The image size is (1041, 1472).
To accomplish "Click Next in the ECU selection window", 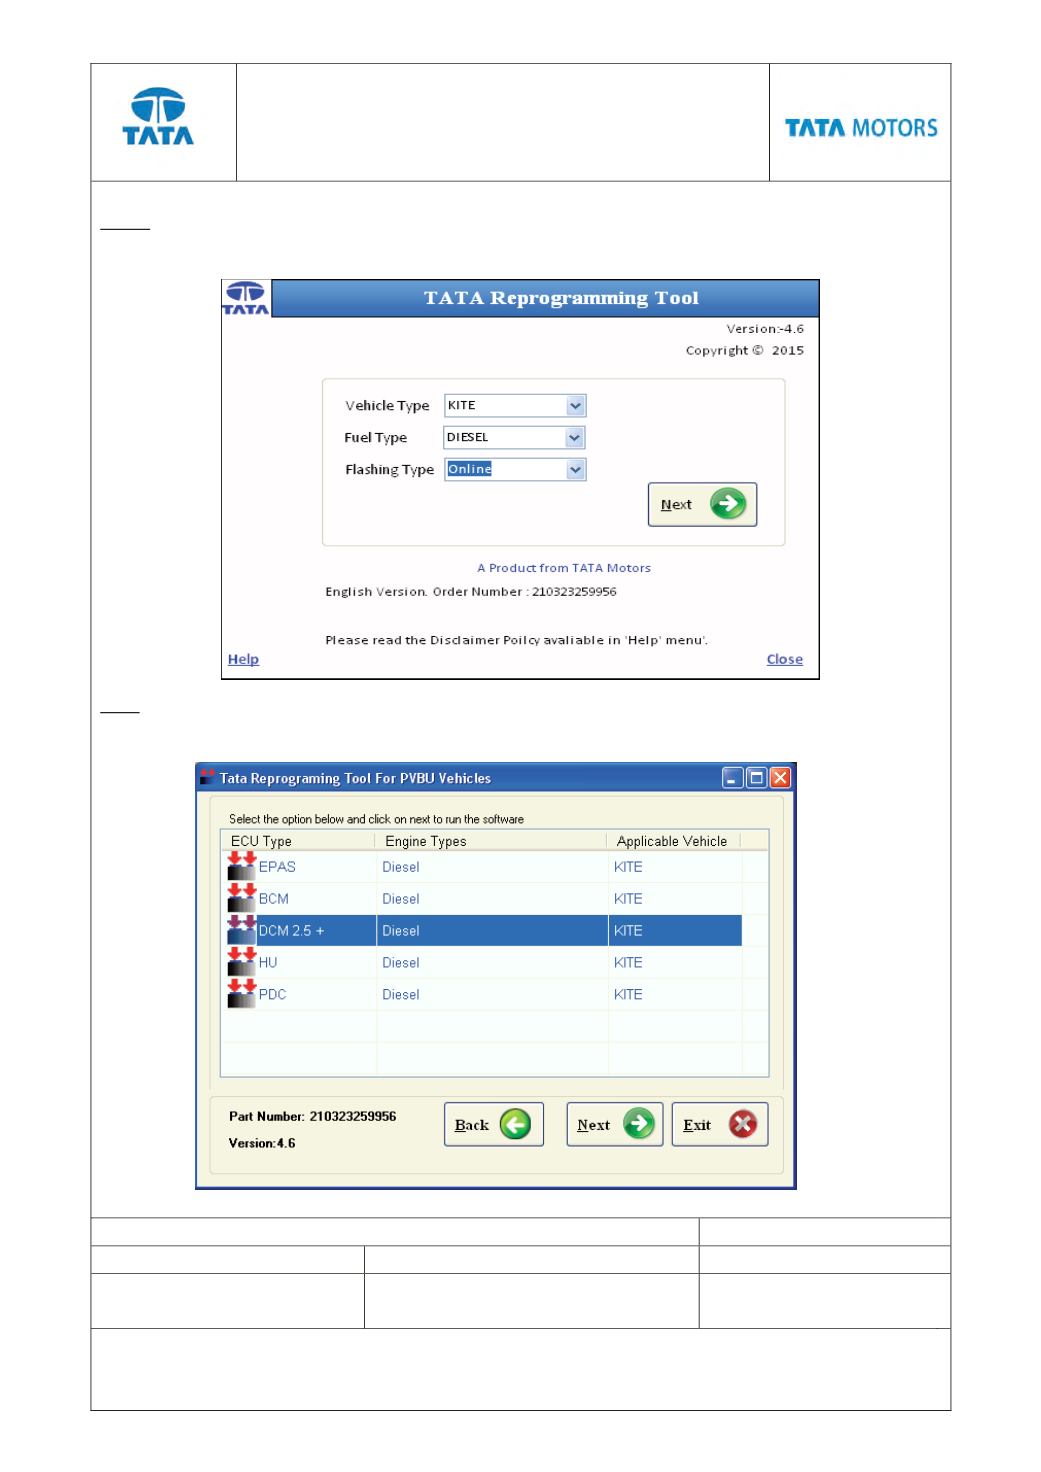I will (615, 1125).
